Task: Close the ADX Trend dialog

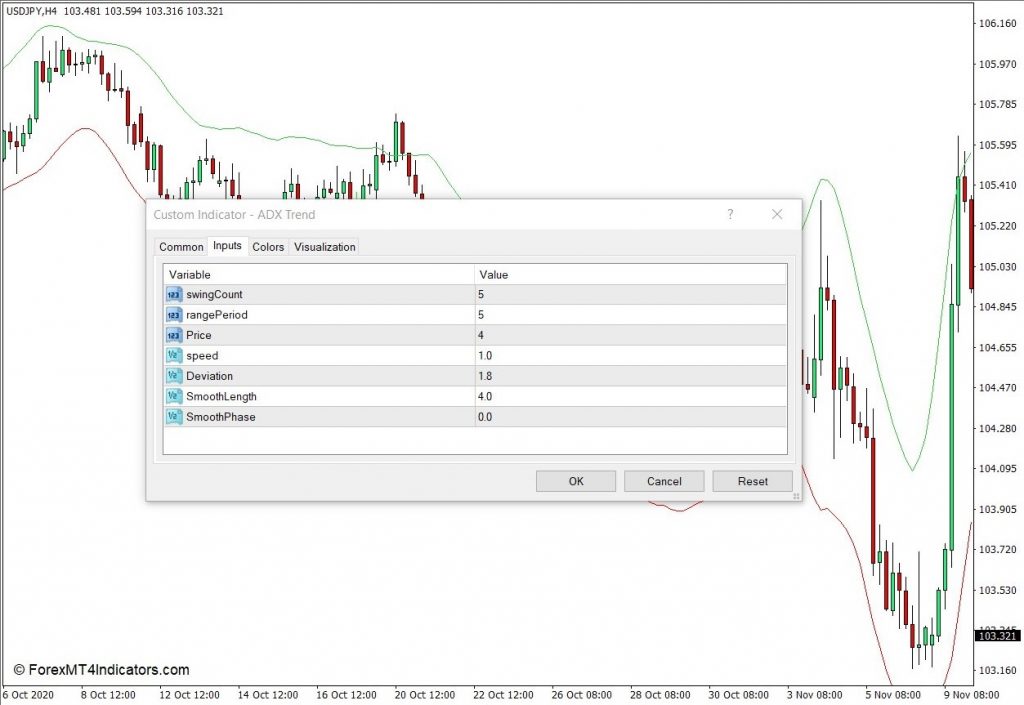Action: tap(776, 214)
